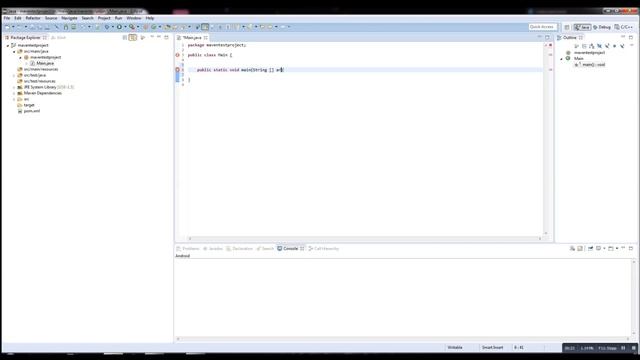Switch to the Java perspective

582,27
